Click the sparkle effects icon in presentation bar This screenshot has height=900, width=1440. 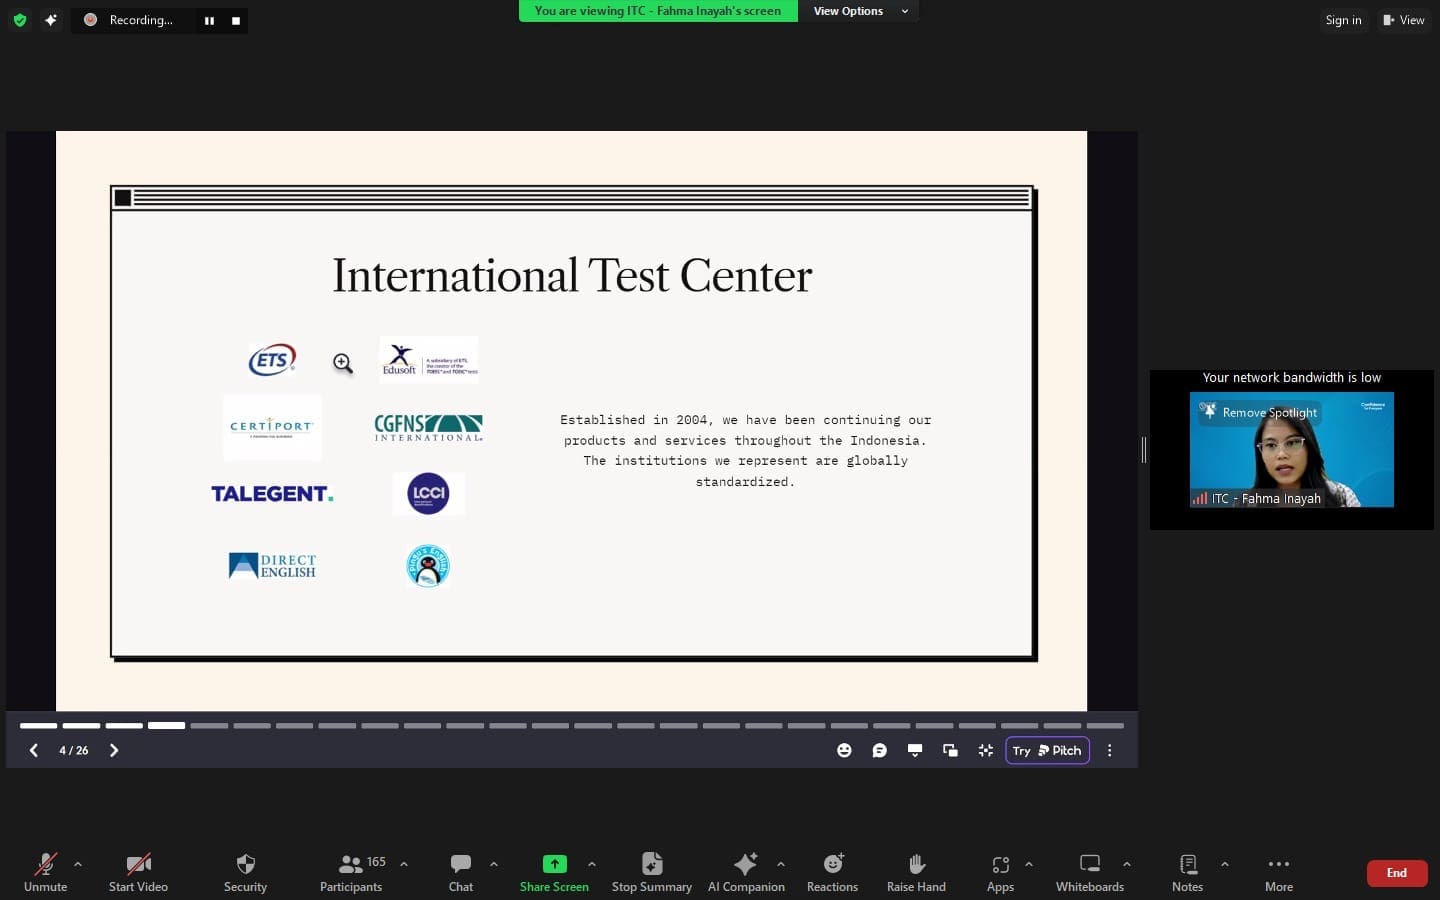point(986,750)
